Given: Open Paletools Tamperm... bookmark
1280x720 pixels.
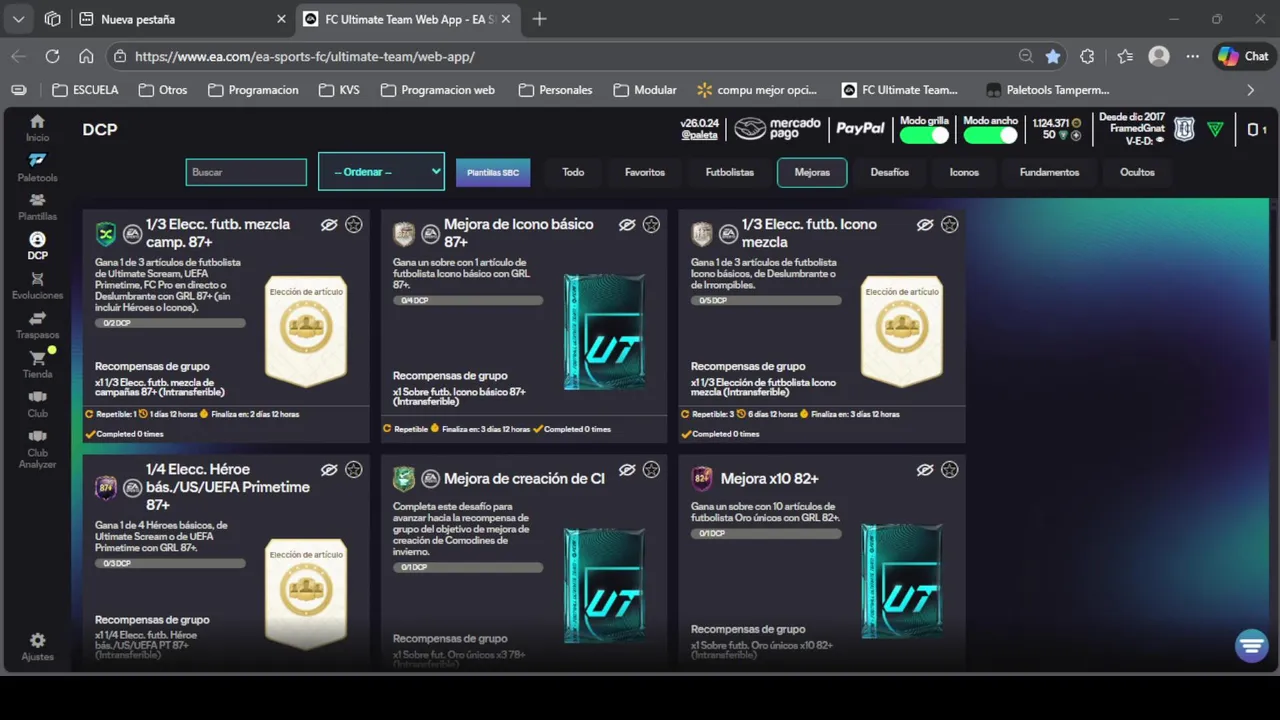Looking at the screenshot, I should point(1048,90).
